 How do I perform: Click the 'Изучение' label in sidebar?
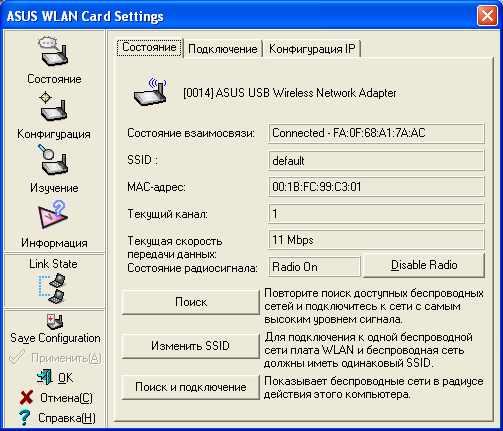pos(54,188)
